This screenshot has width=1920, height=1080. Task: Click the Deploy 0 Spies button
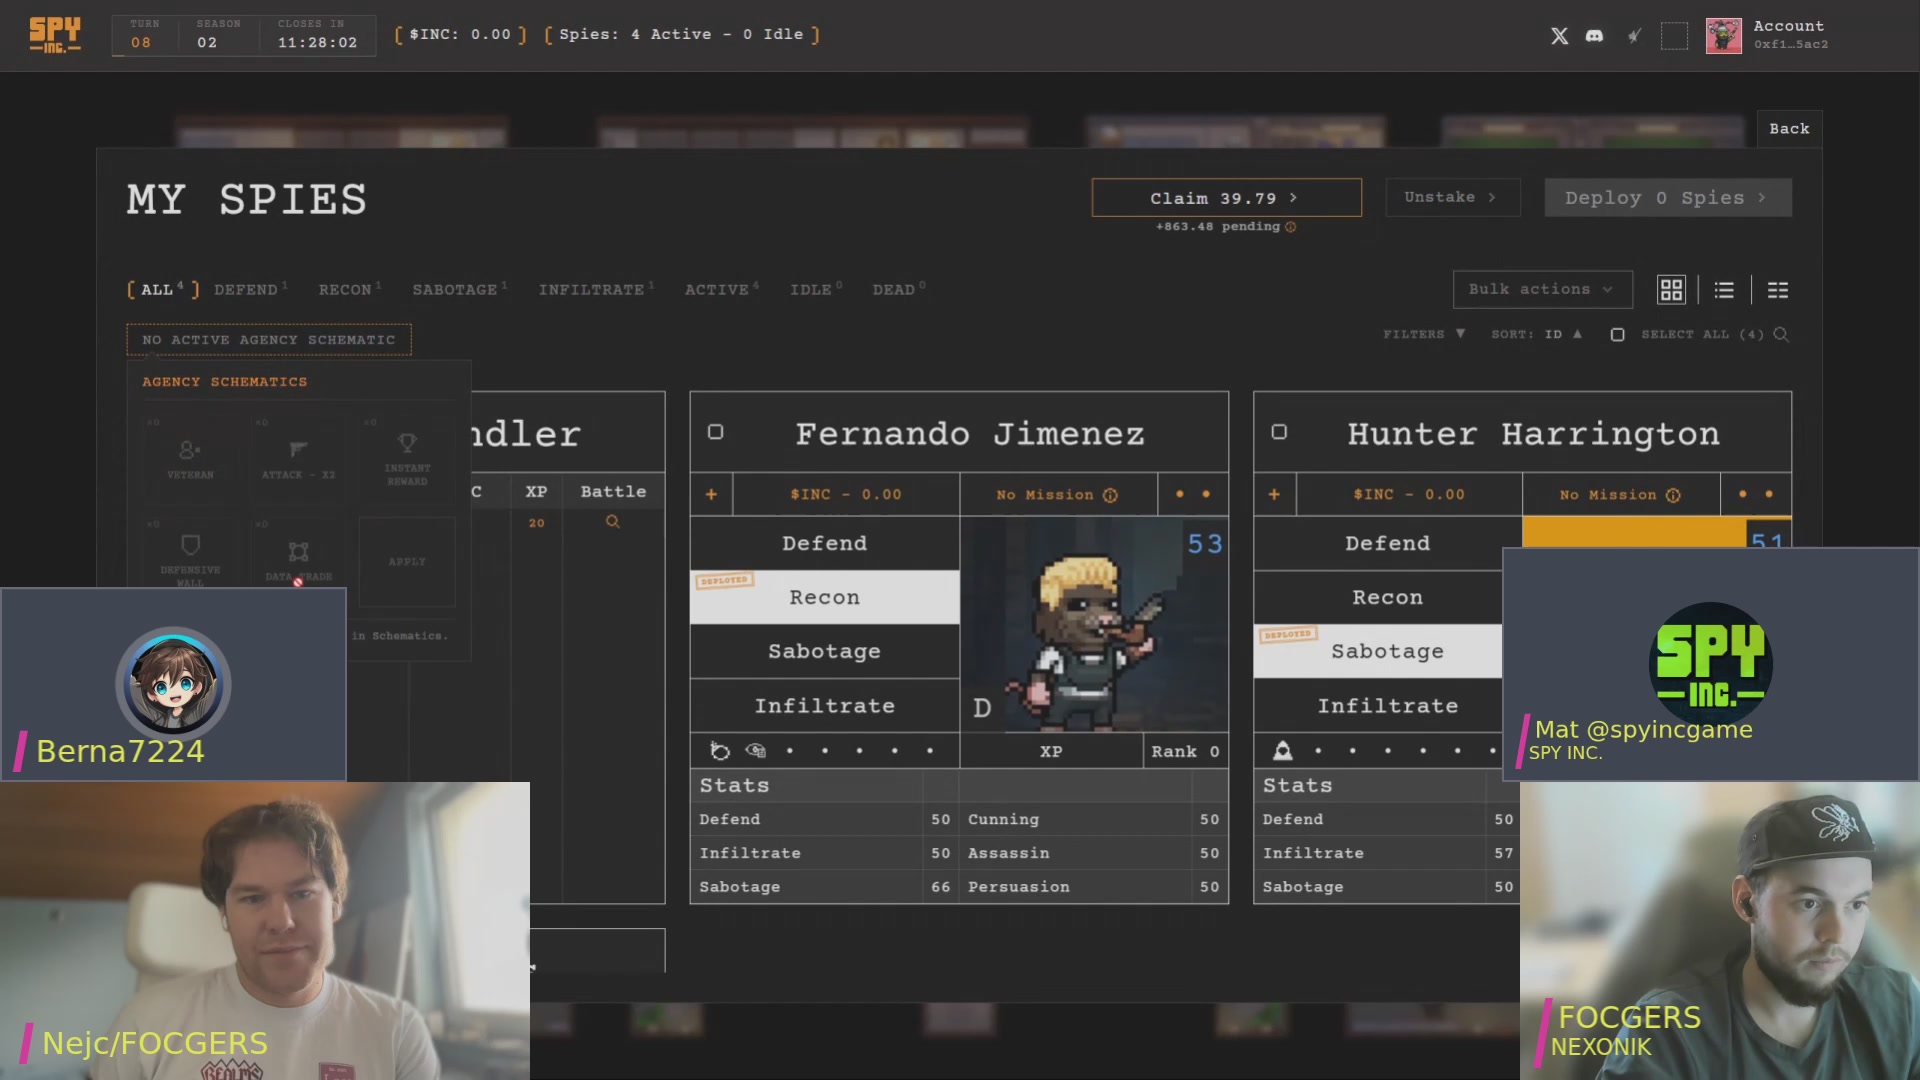(1667, 198)
